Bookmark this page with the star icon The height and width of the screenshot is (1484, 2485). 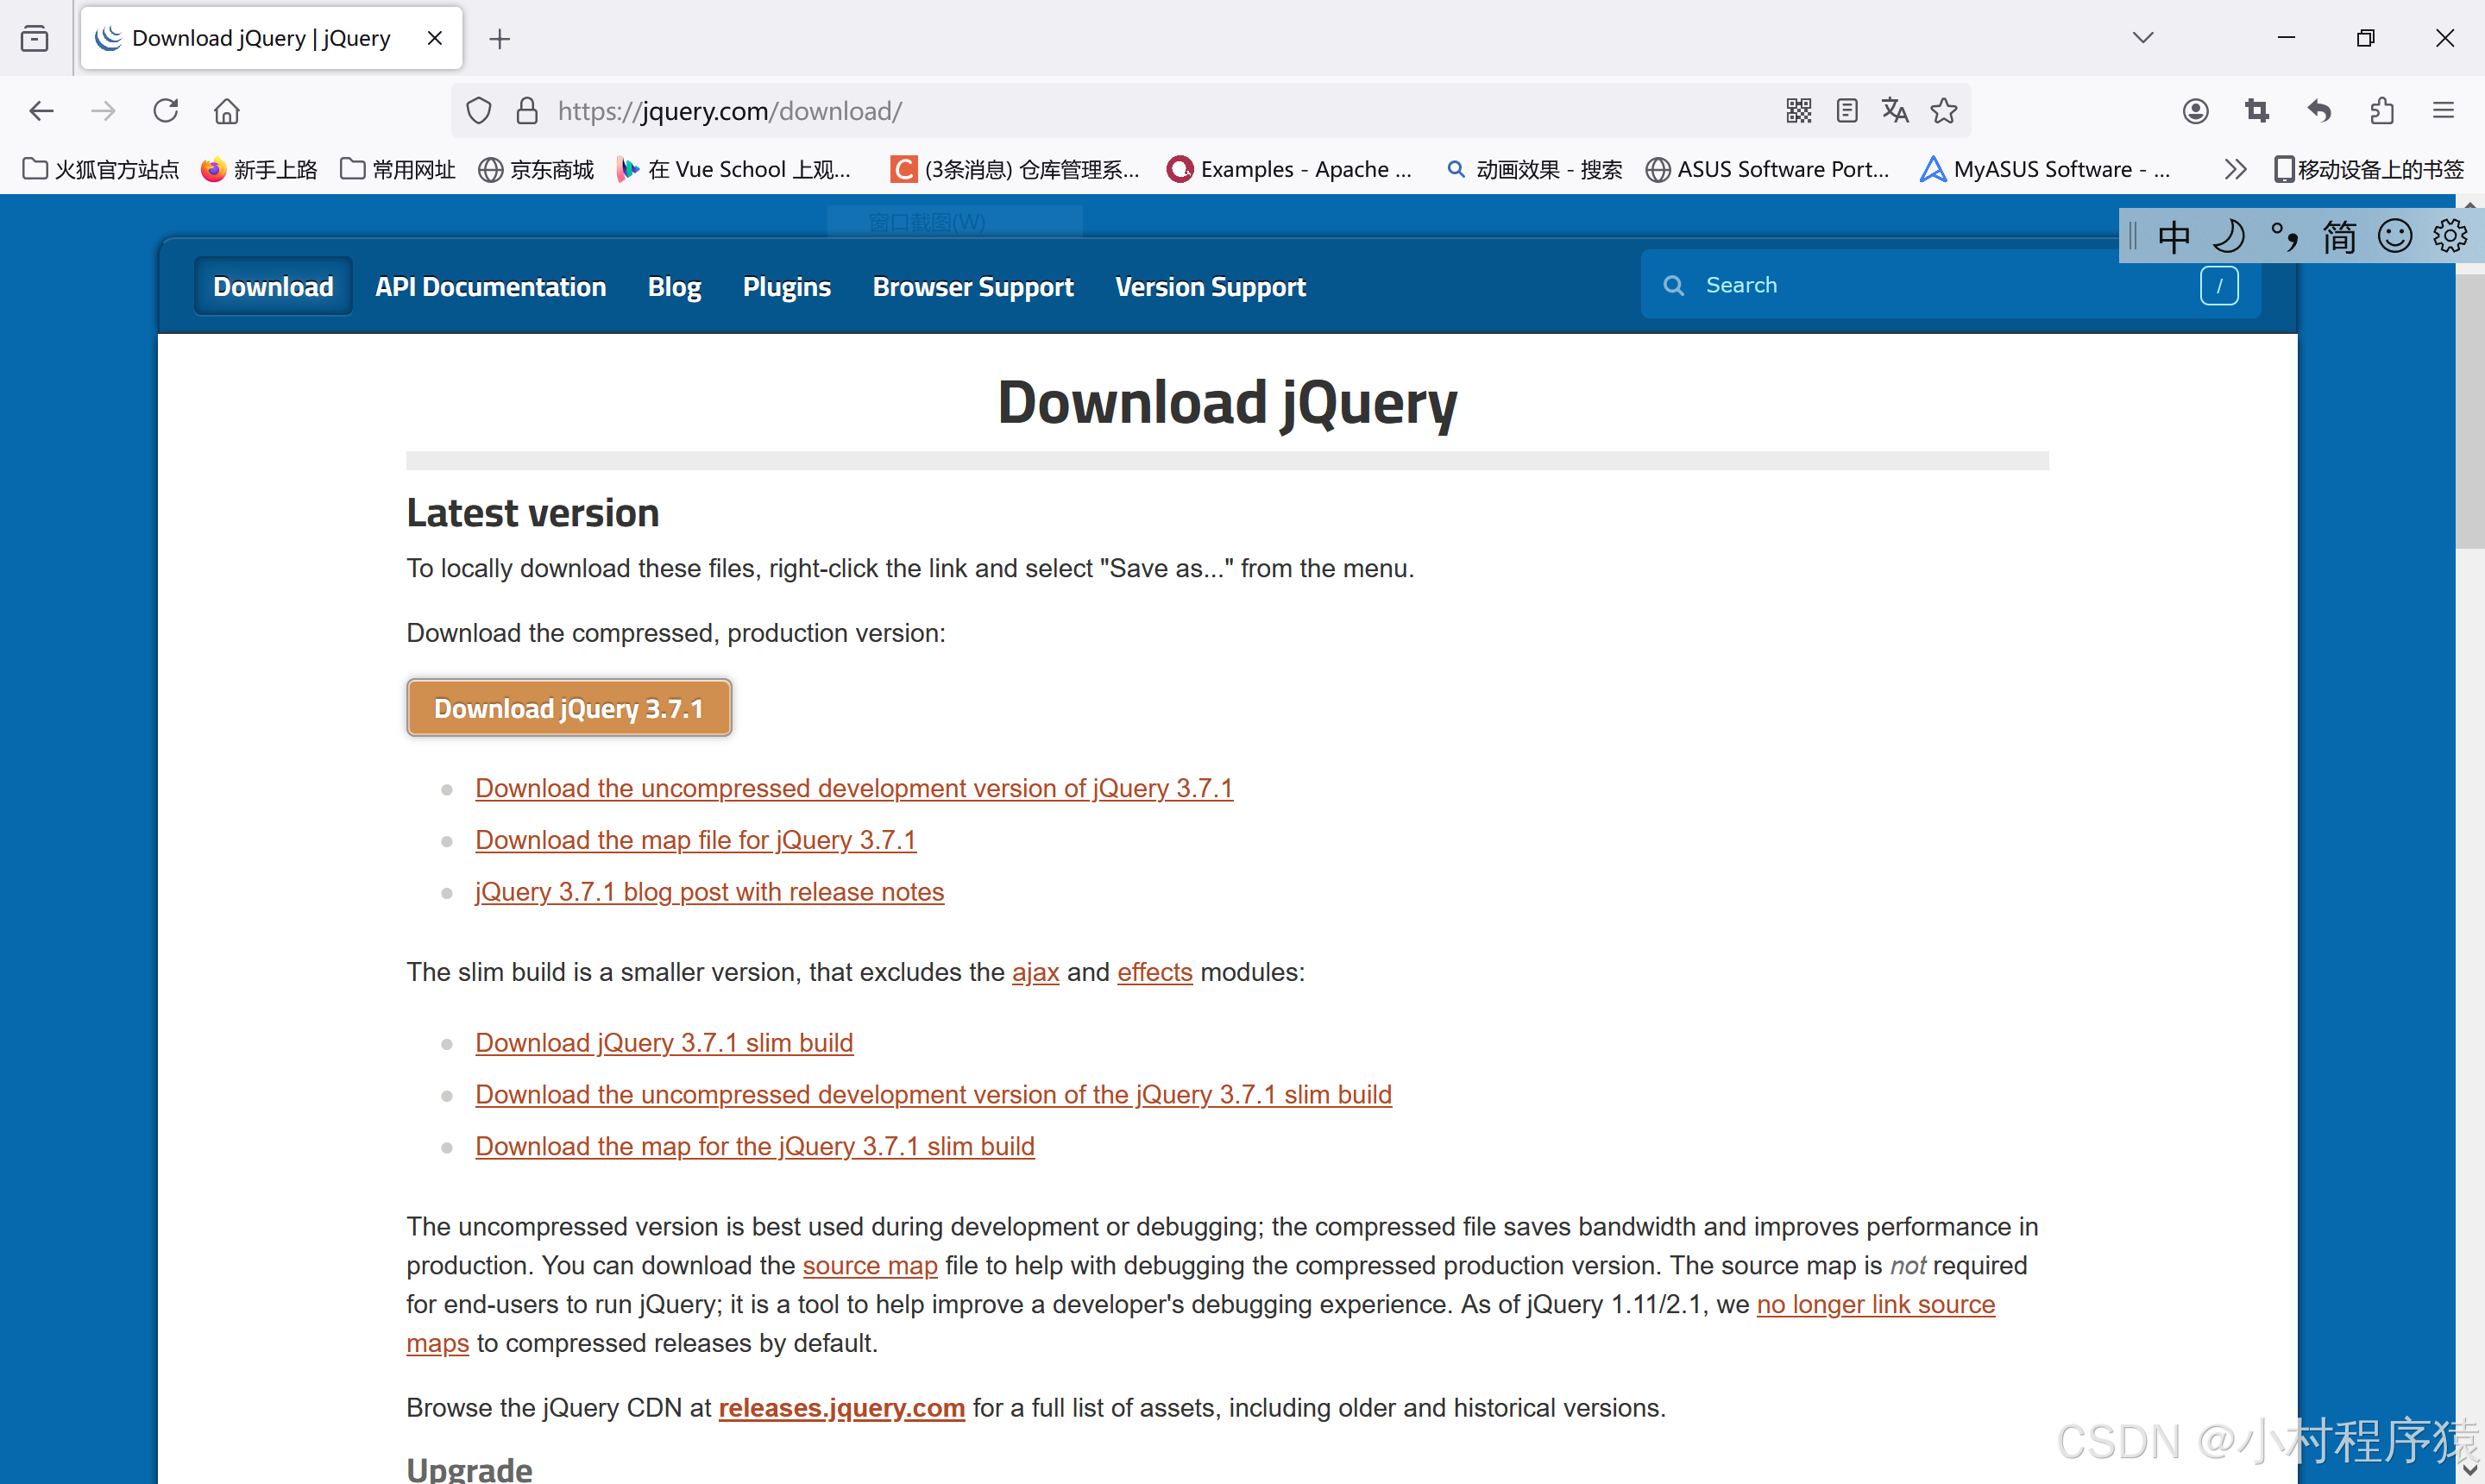pos(1944,111)
